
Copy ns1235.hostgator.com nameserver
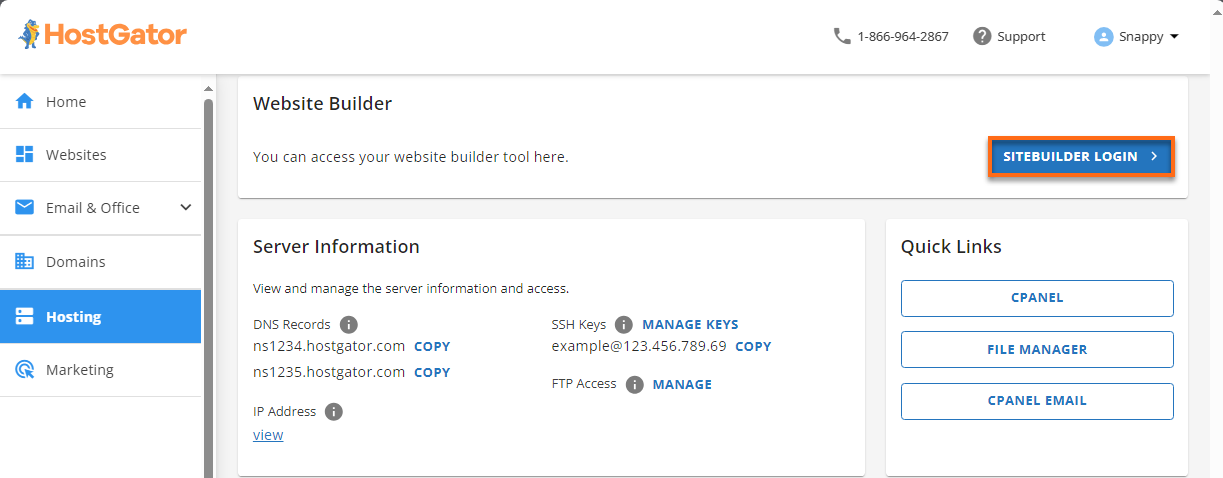(432, 373)
